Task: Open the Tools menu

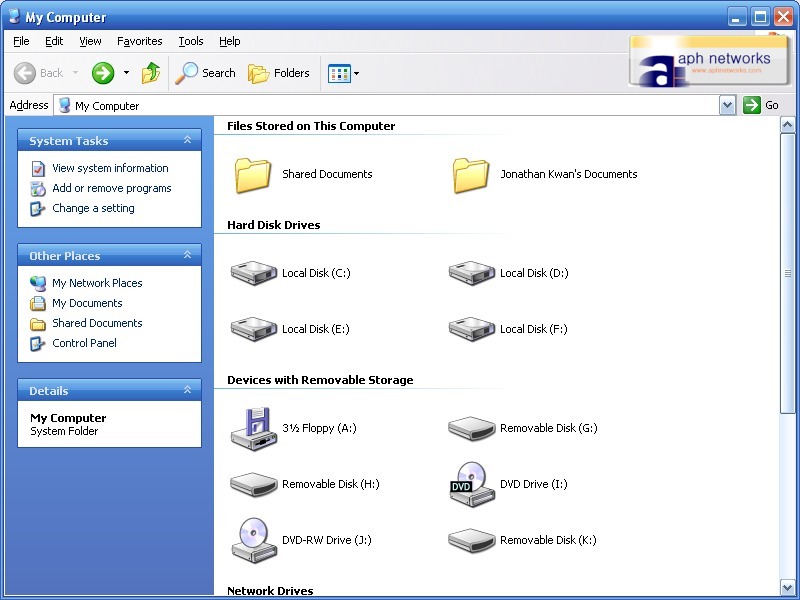Action: (x=190, y=41)
